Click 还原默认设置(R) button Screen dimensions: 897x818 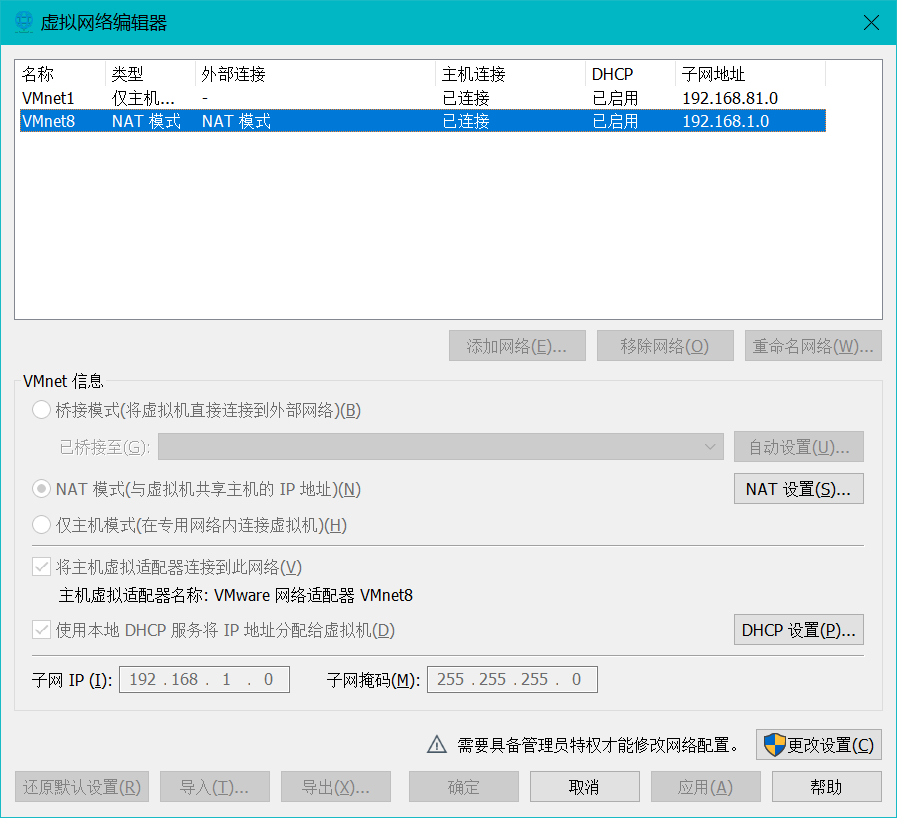82,787
